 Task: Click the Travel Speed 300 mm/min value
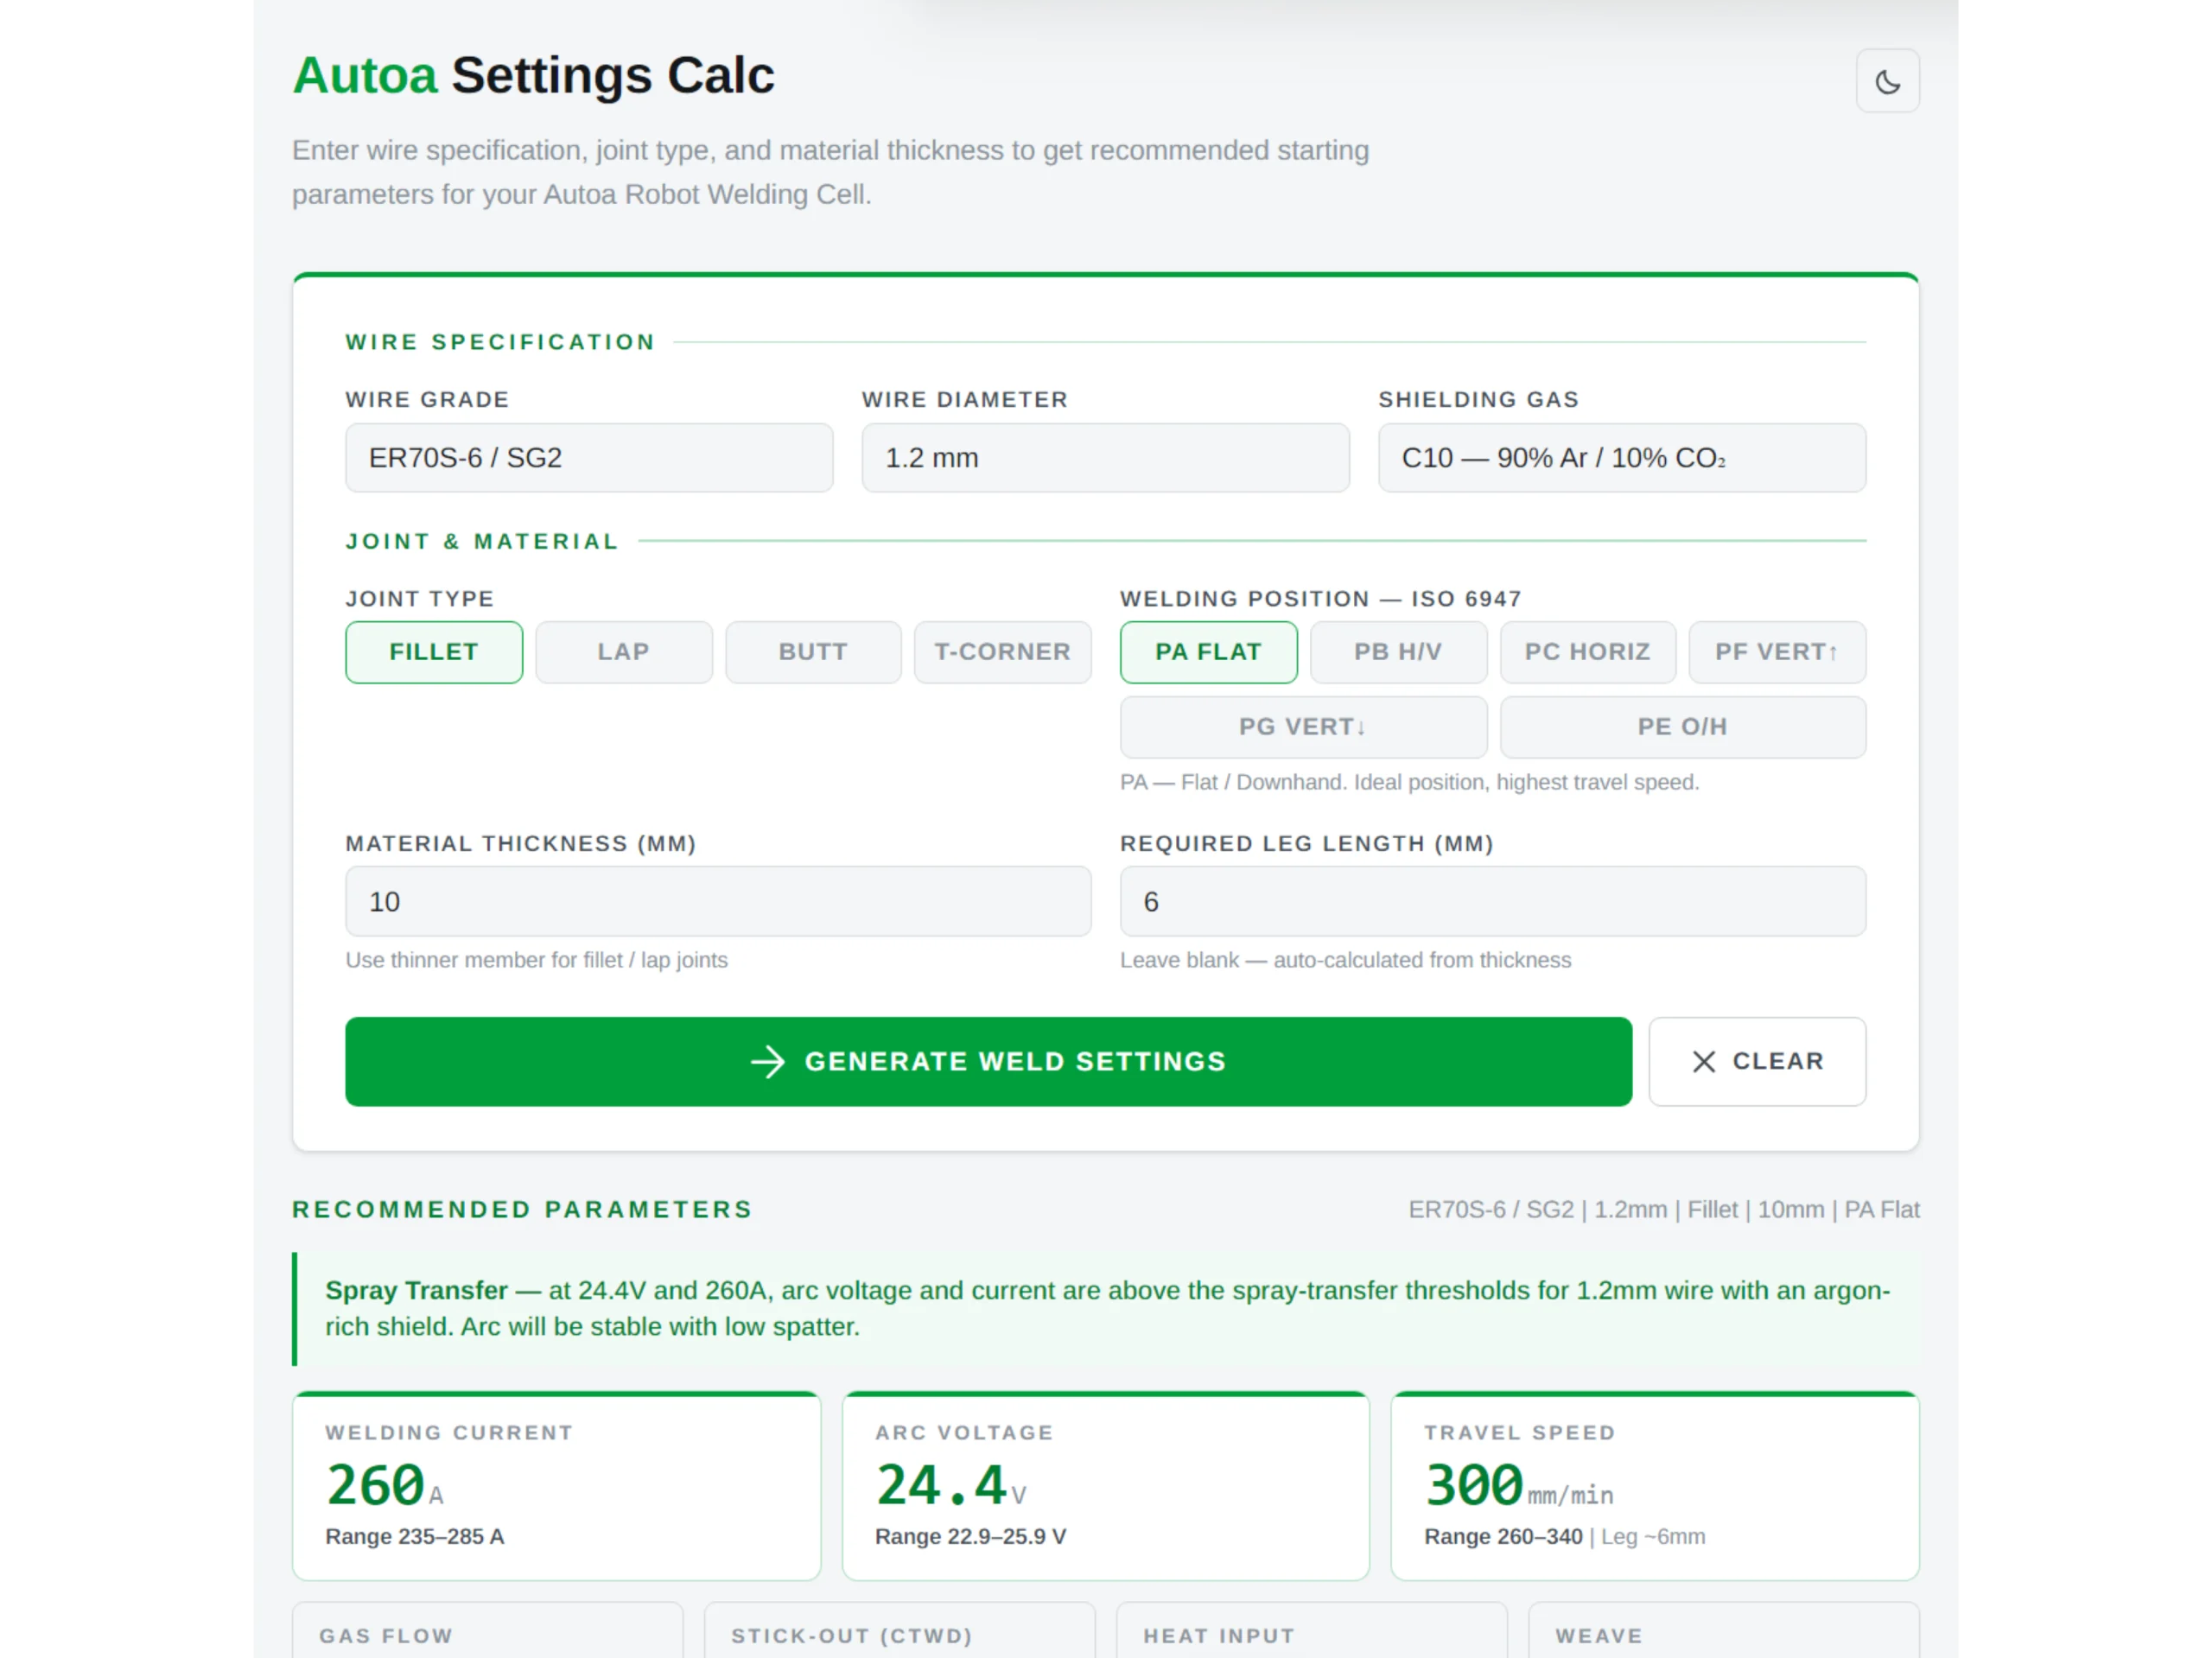pos(1518,1485)
